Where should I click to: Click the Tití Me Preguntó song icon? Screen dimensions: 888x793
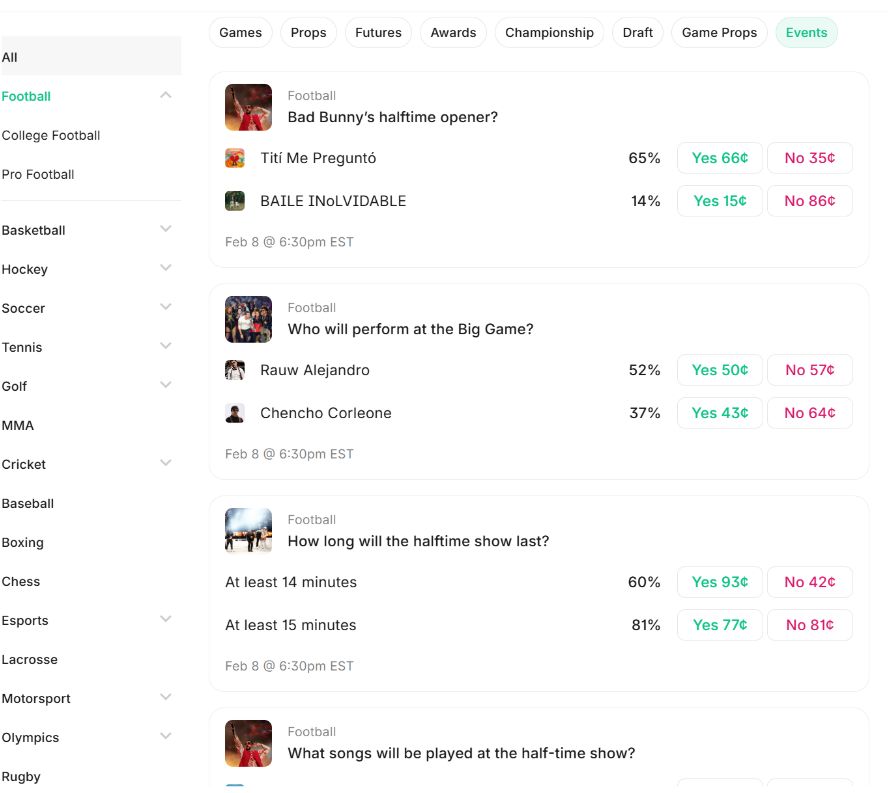(235, 158)
